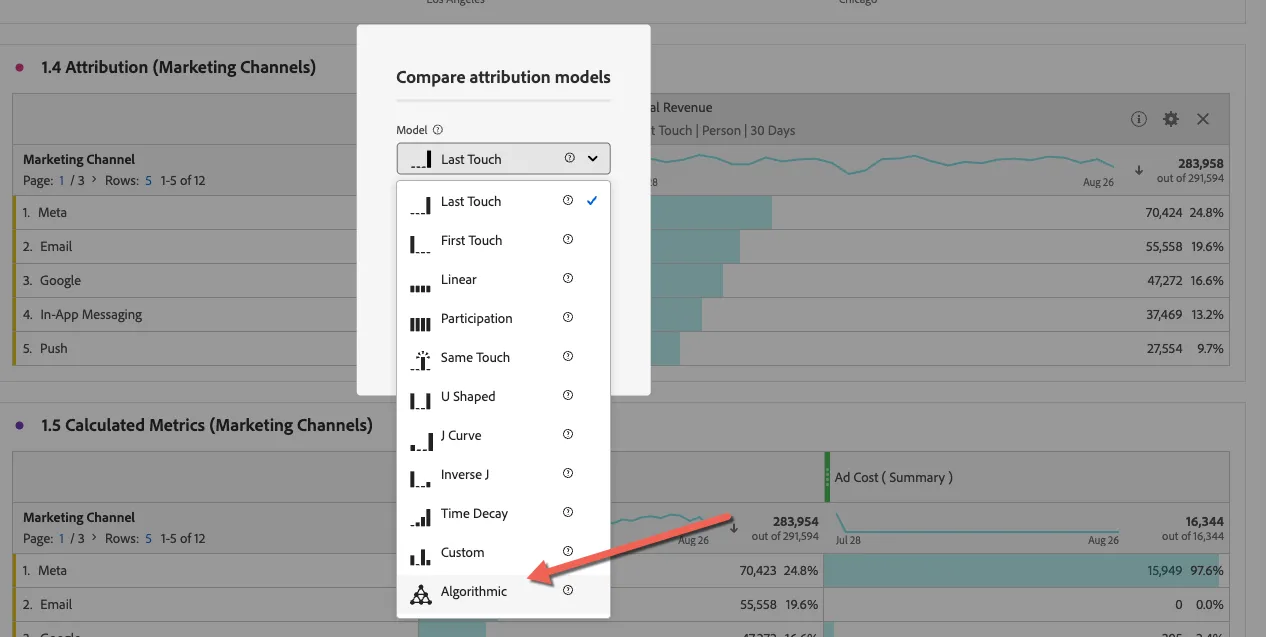Click the purple dot beside the 1.5 Calculated Metrics title
Viewport: 1266px width, 637px height.
20,426
